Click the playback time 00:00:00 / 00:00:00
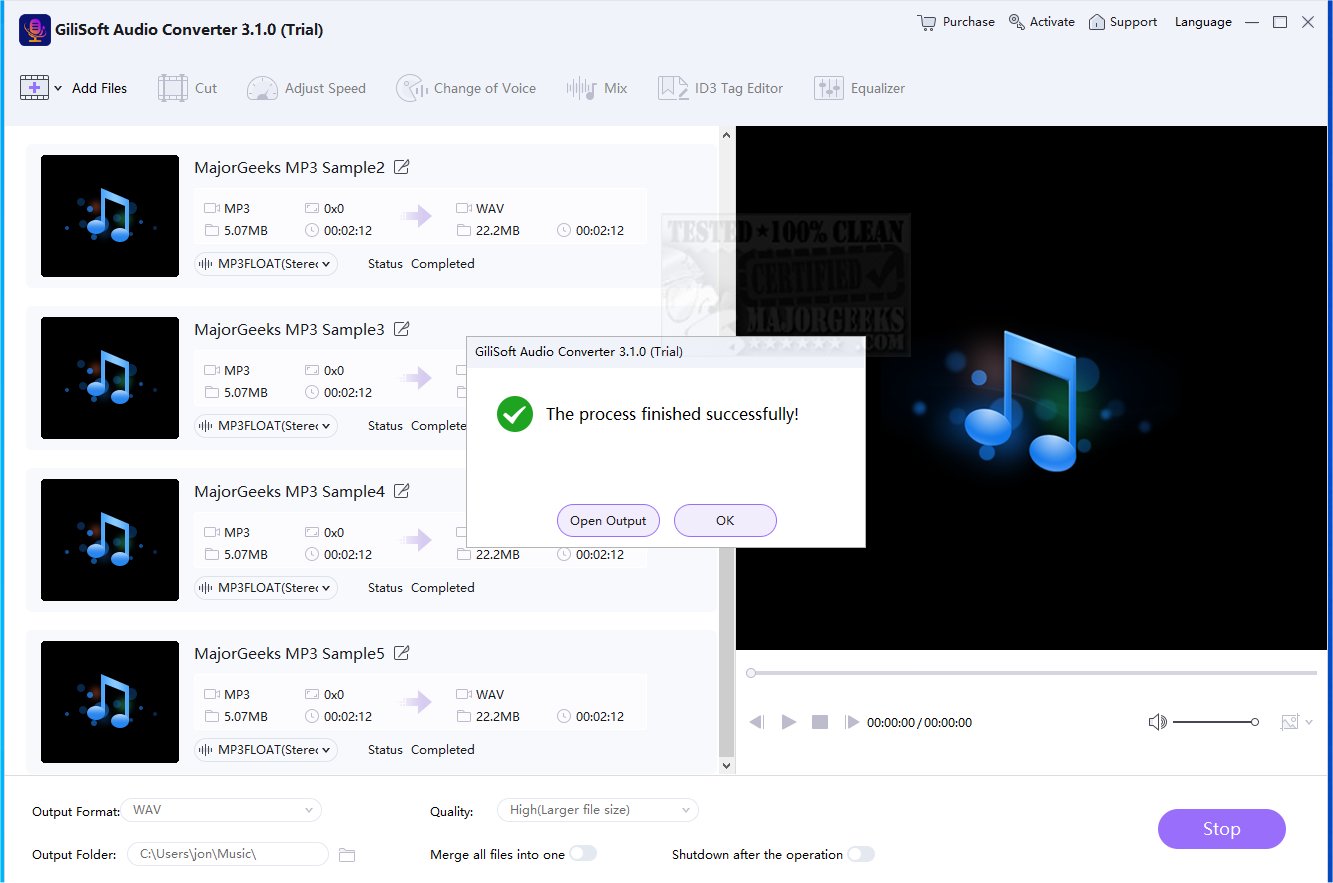Viewport: 1333px width, 883px height. pos(919,722)
